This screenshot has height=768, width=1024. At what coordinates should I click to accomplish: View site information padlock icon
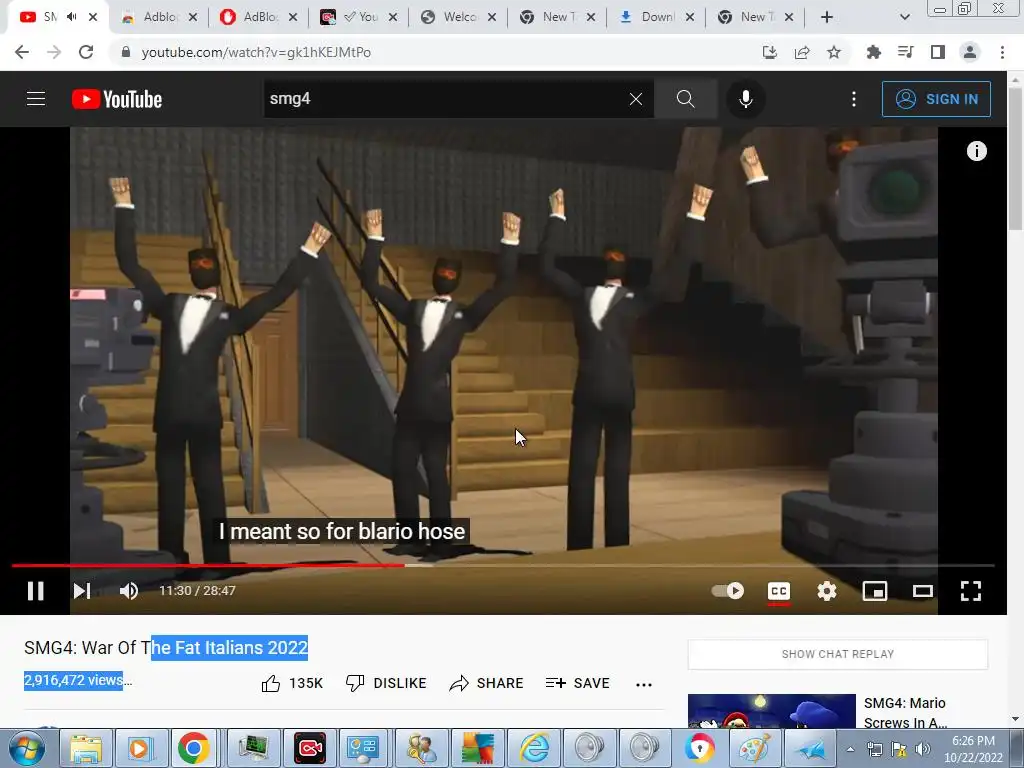(126, 52)
